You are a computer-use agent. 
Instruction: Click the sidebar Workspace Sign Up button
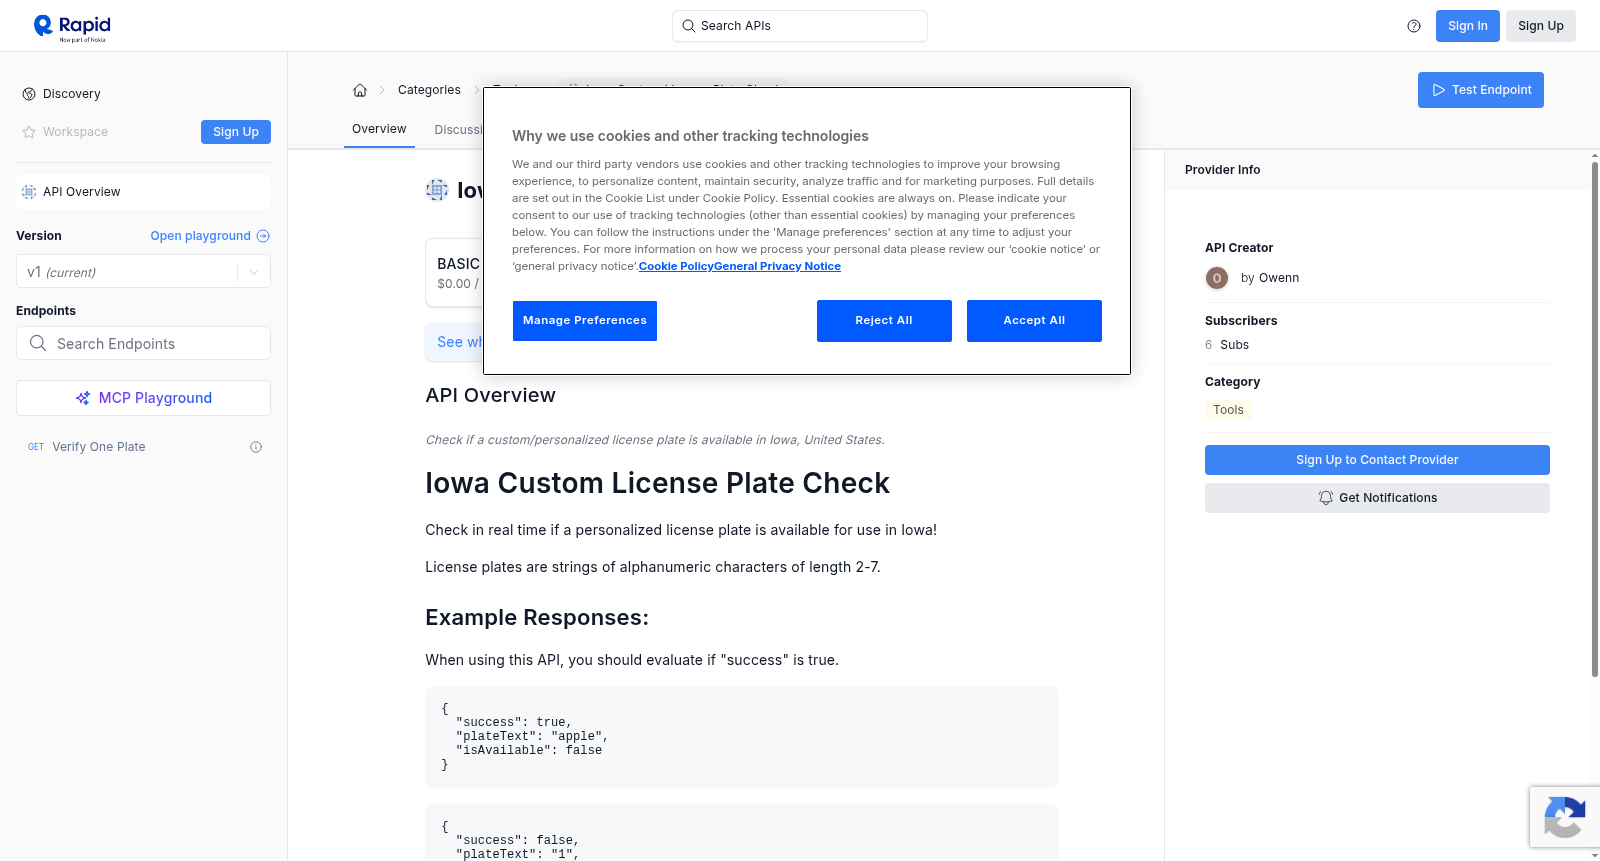click(236, 132)
